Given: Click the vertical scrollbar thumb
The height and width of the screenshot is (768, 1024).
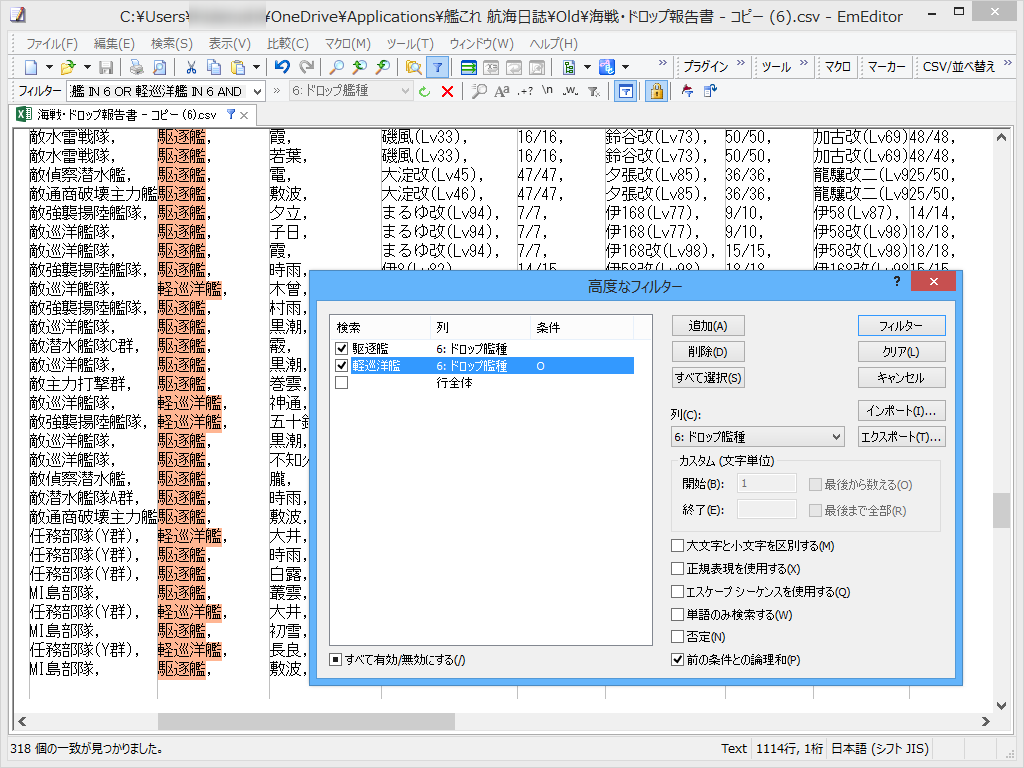Looking at the screenshot, I should pyautogui.click(x=1001, y=510).
